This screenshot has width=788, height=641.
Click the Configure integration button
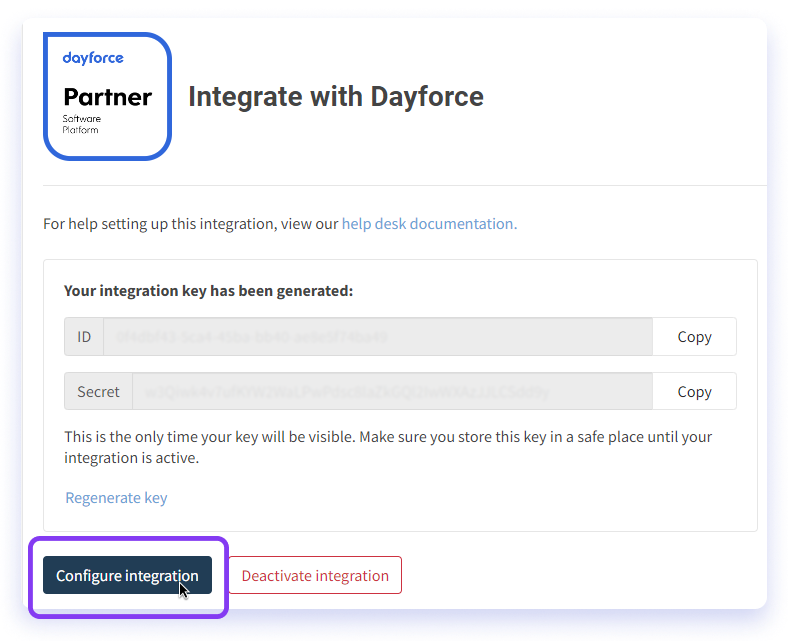click(127, 575)
